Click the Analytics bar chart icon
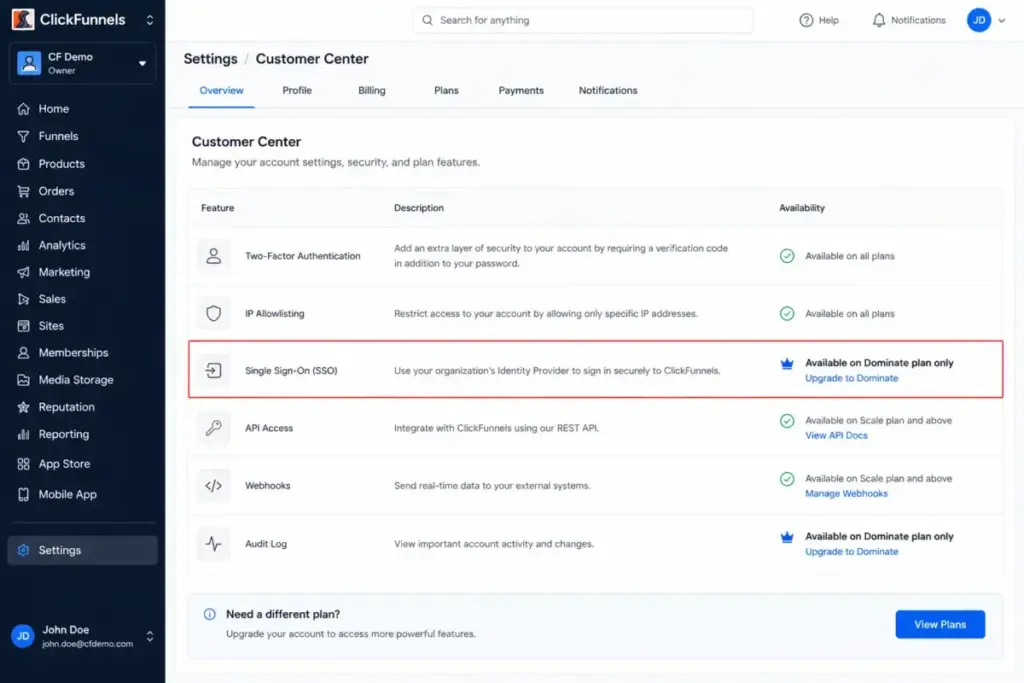The image size is (1024, 683). [x=24, y=245]
